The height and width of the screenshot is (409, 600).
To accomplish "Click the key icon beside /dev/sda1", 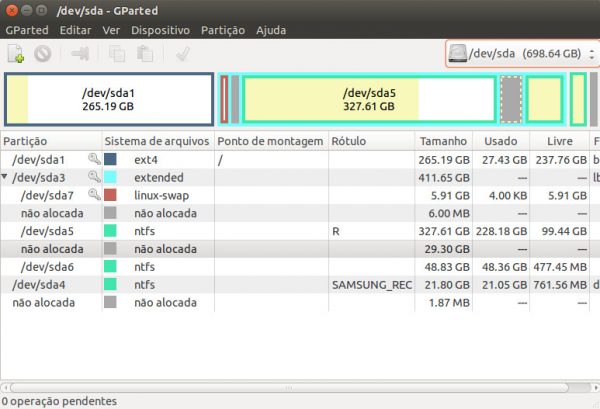I will [94, 159].
